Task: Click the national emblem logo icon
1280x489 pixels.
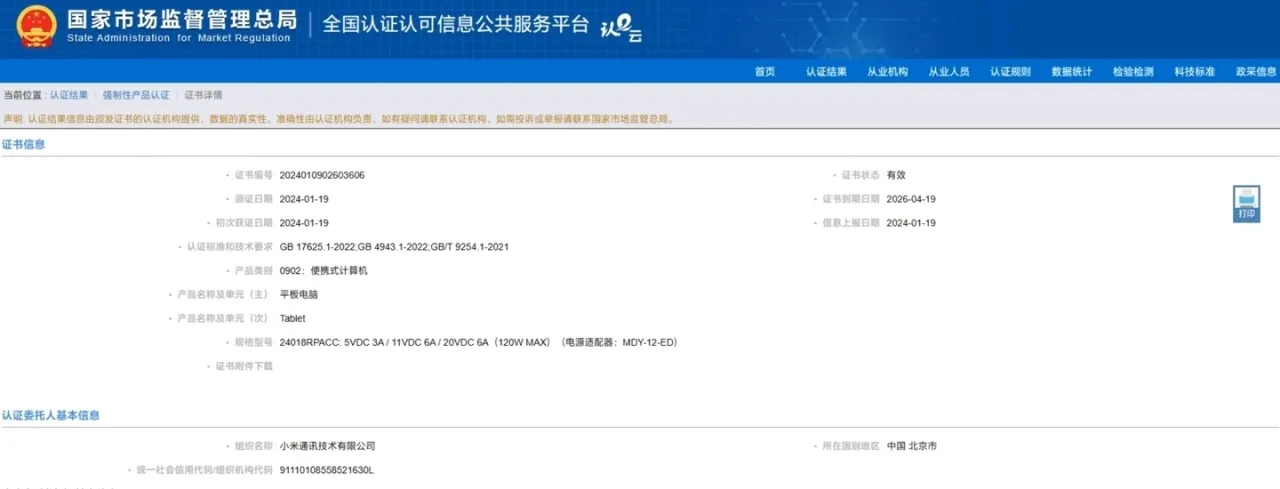Action: (x=37, y=27)
